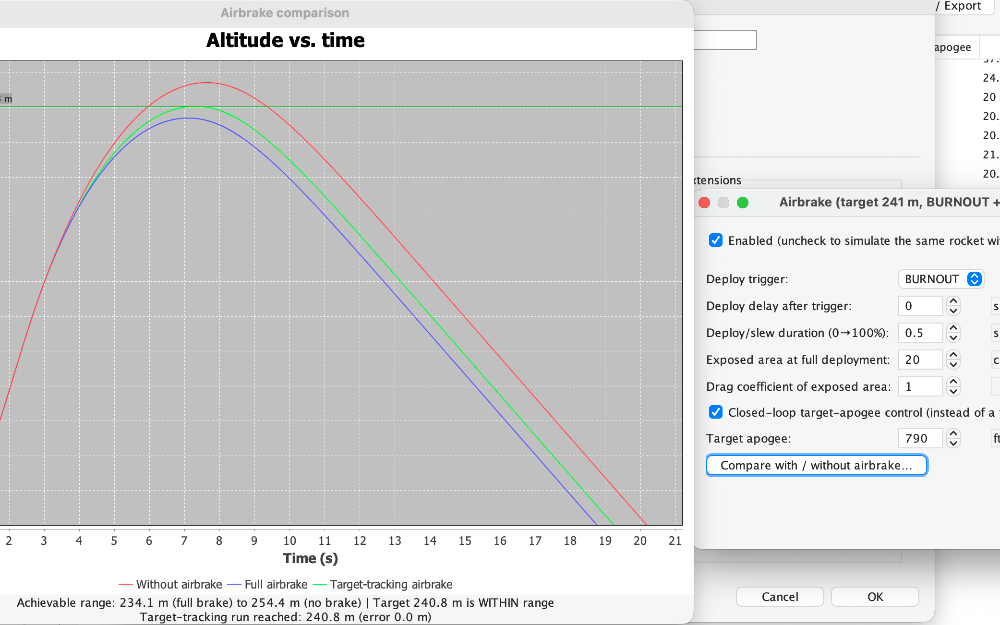Click the Deploy/slew duration field

[x=920, y=333]
